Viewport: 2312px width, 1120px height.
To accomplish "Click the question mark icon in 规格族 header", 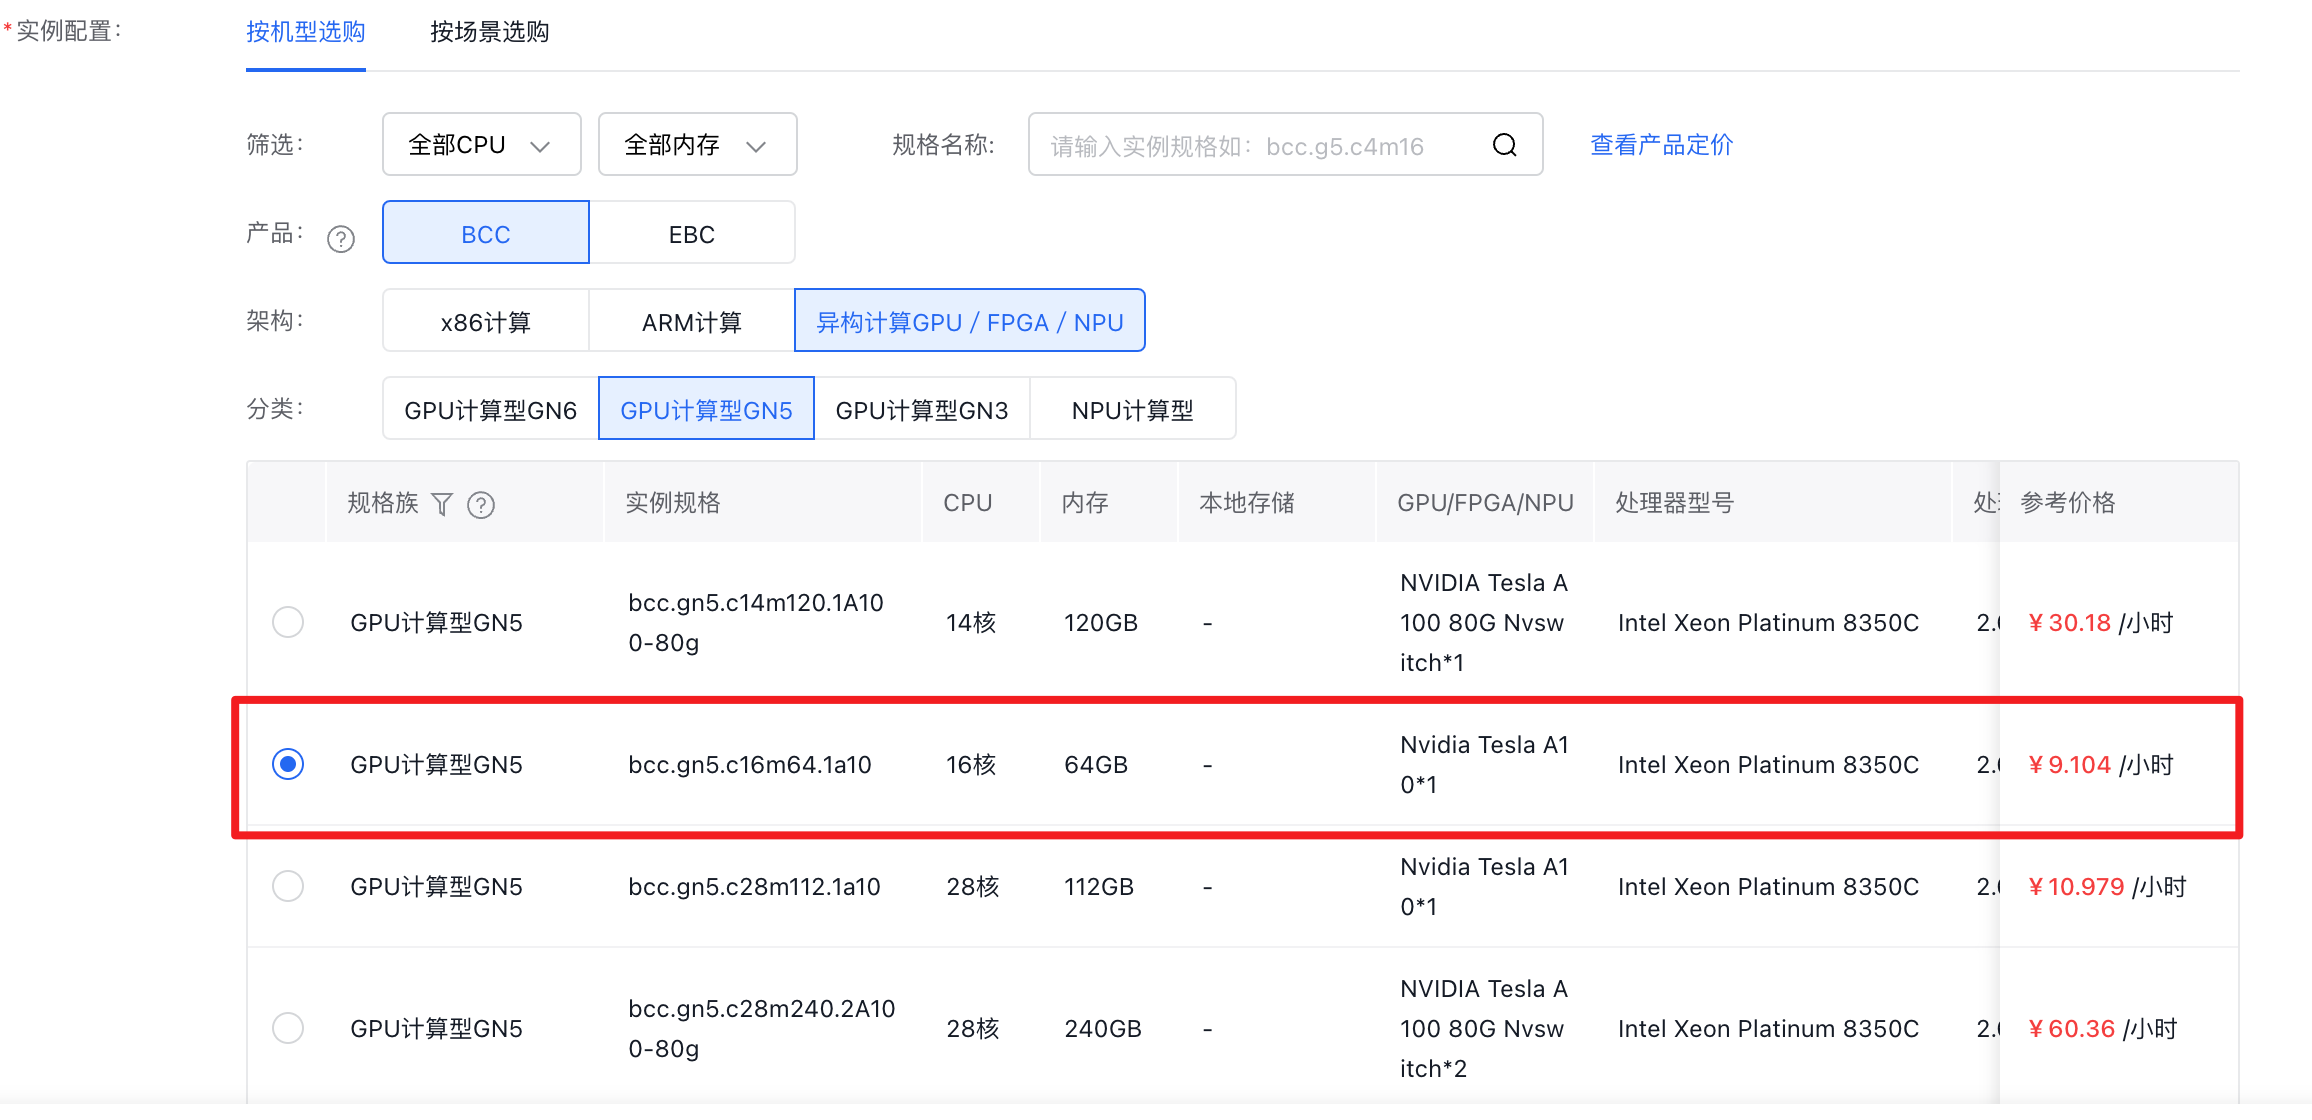I will [481, 505].
